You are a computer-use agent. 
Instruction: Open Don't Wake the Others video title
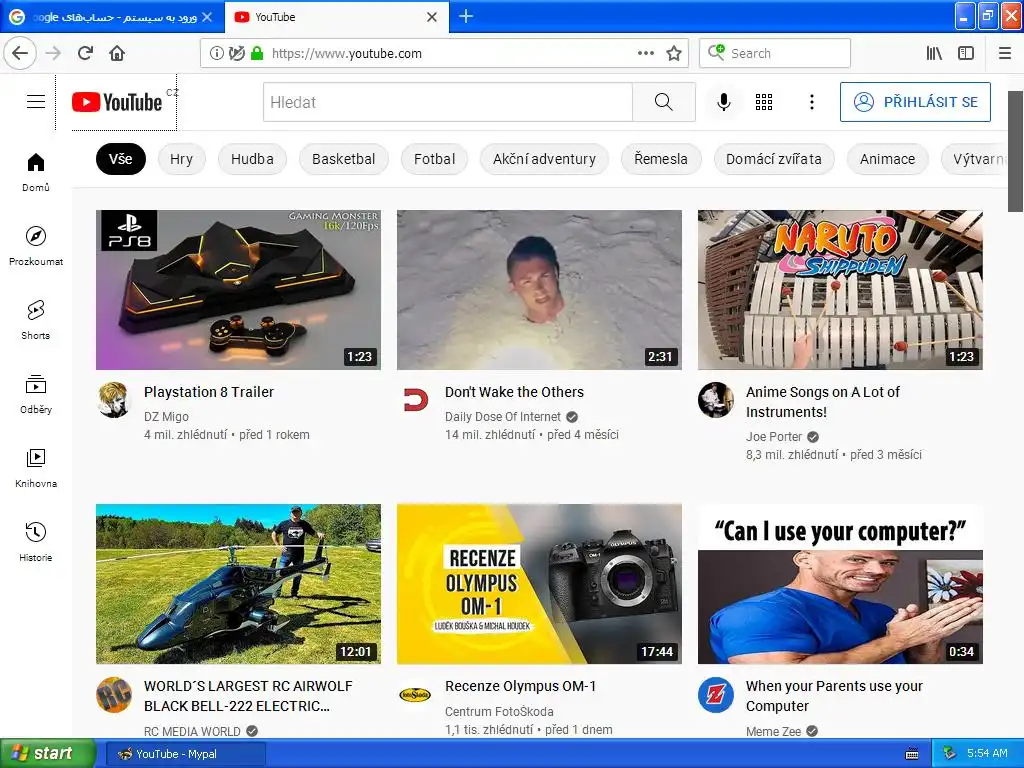(515, 392)
